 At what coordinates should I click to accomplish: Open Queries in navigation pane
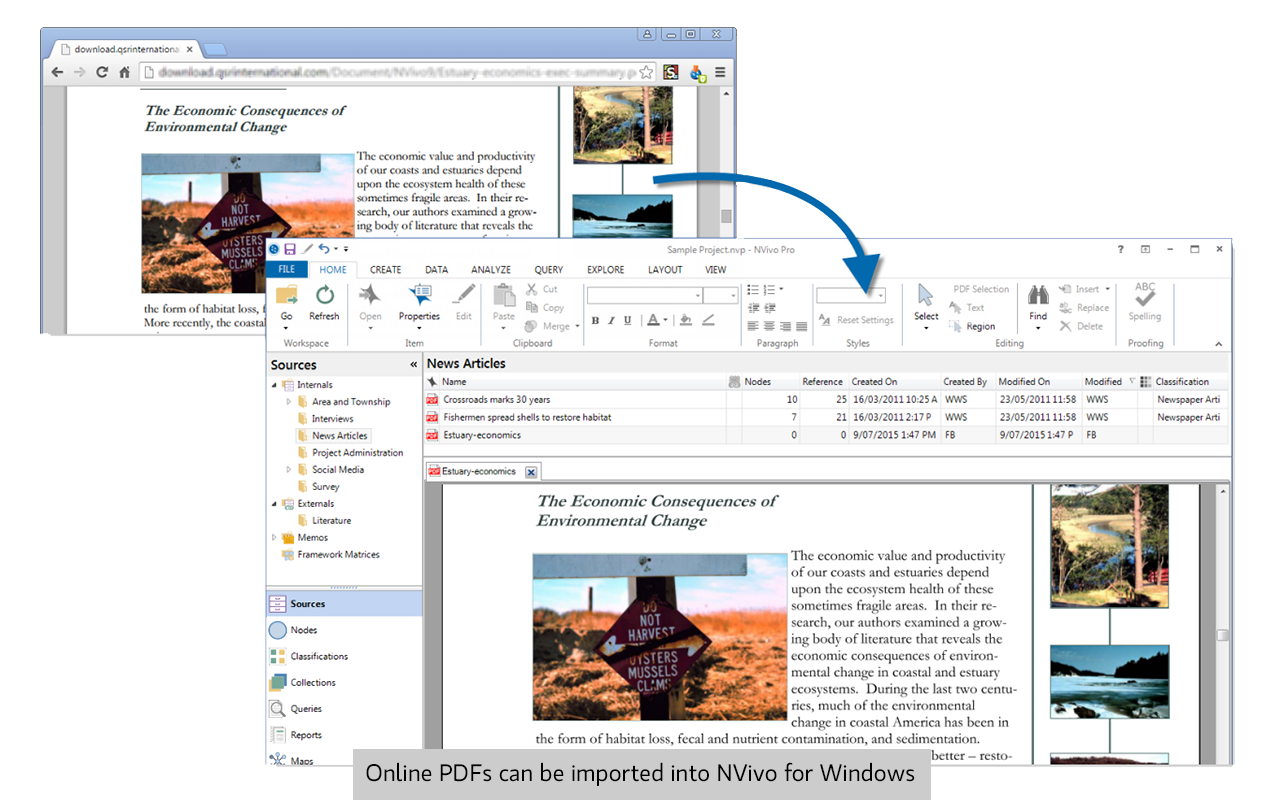pyautogui.click(x=306, y=709)
